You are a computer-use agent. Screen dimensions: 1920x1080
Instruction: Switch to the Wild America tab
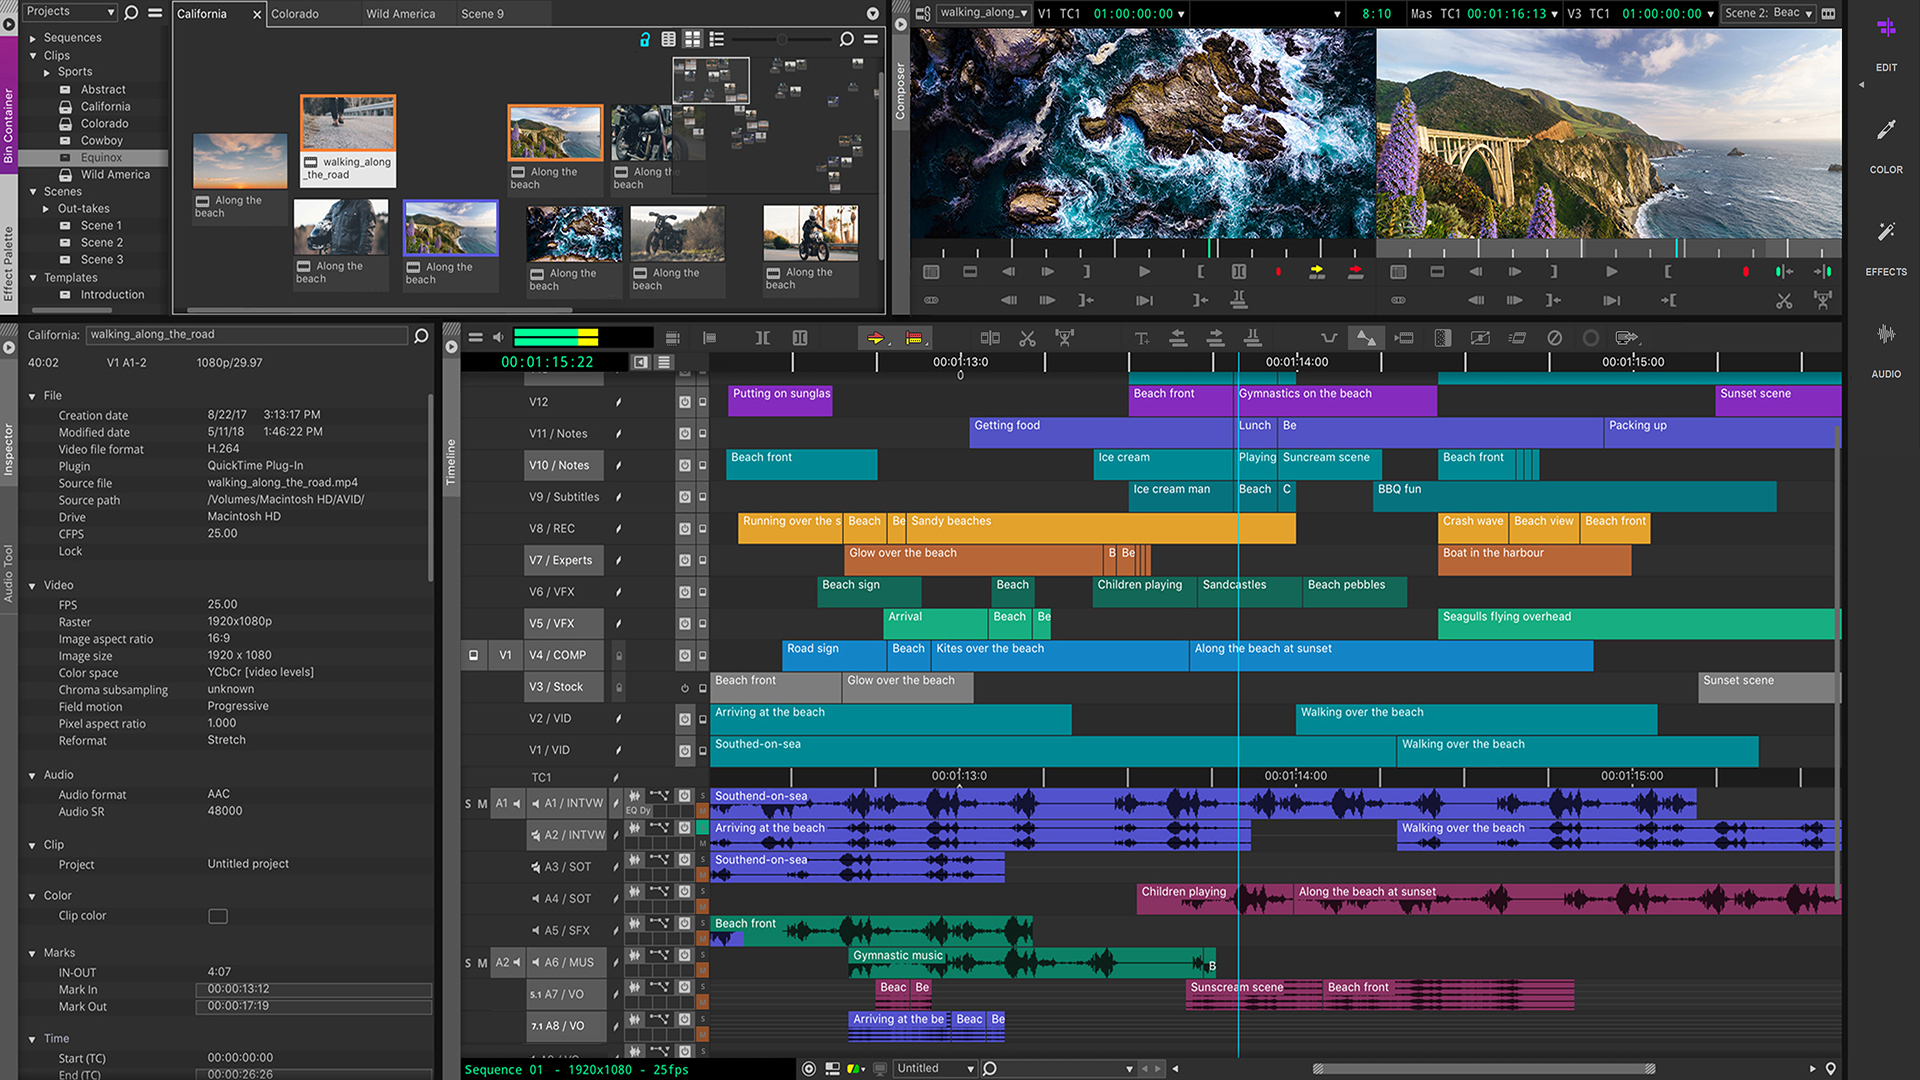400,14
